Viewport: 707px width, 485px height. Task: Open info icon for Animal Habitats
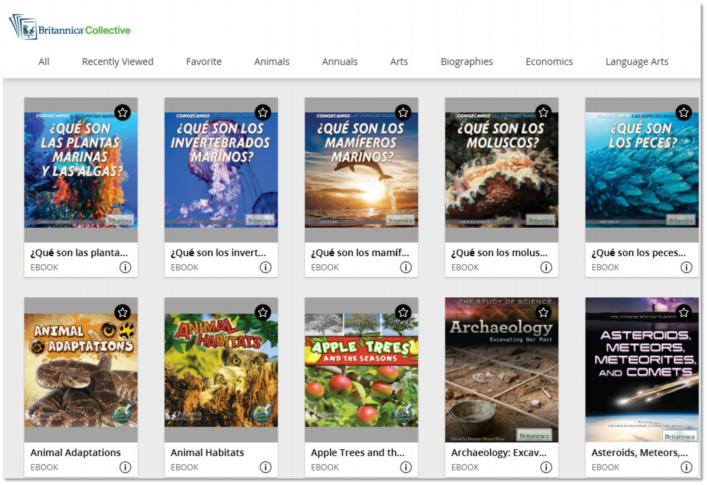click(265, 467)
